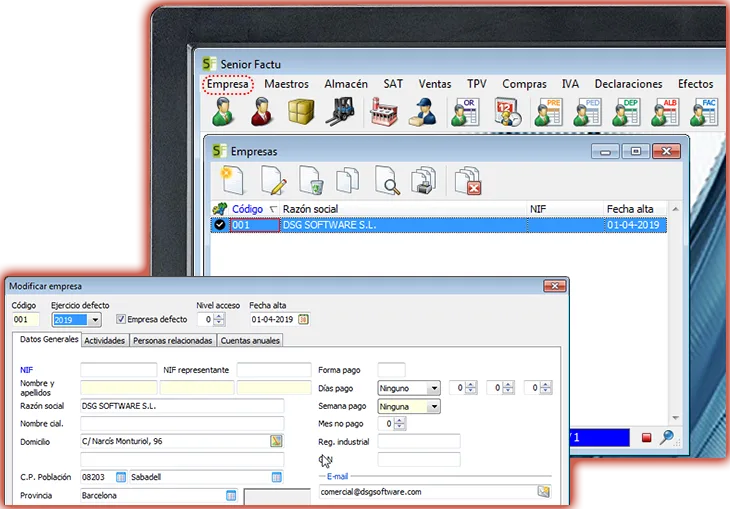Open lookup icon beside Sabadell field
Image resolution: width=730 pixels, height=509 pixels.
pos(277,477)
